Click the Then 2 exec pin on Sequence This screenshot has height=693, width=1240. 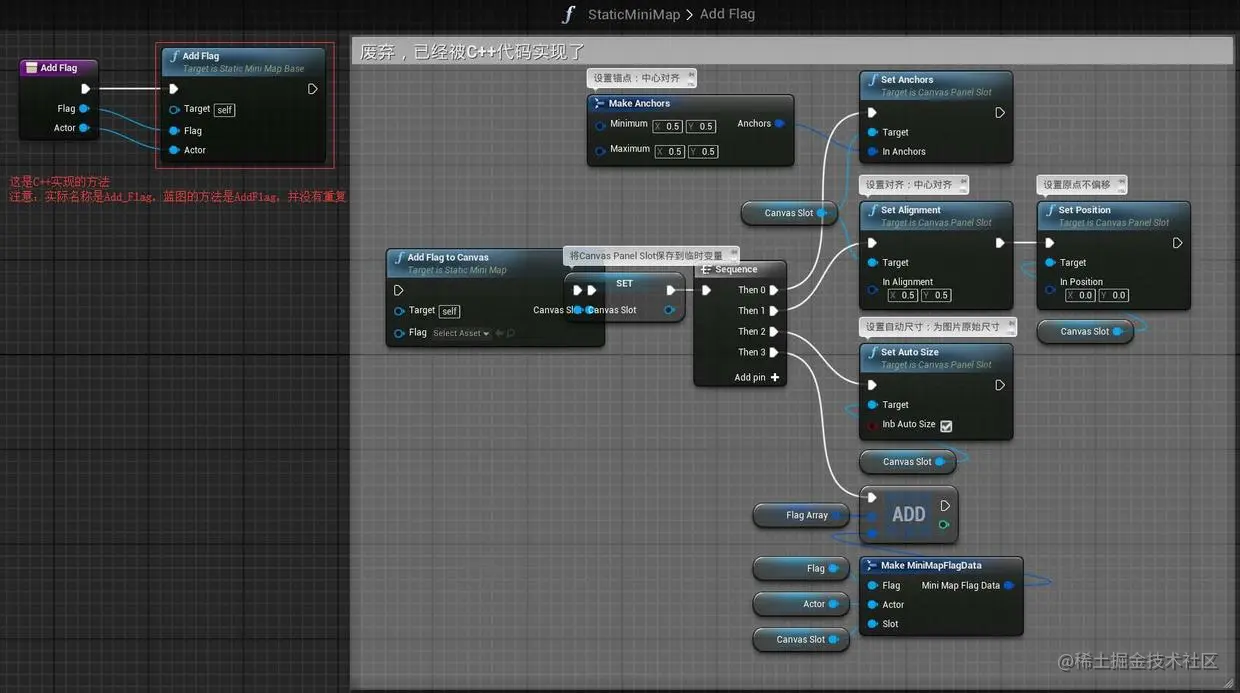[x=774, y=332]
